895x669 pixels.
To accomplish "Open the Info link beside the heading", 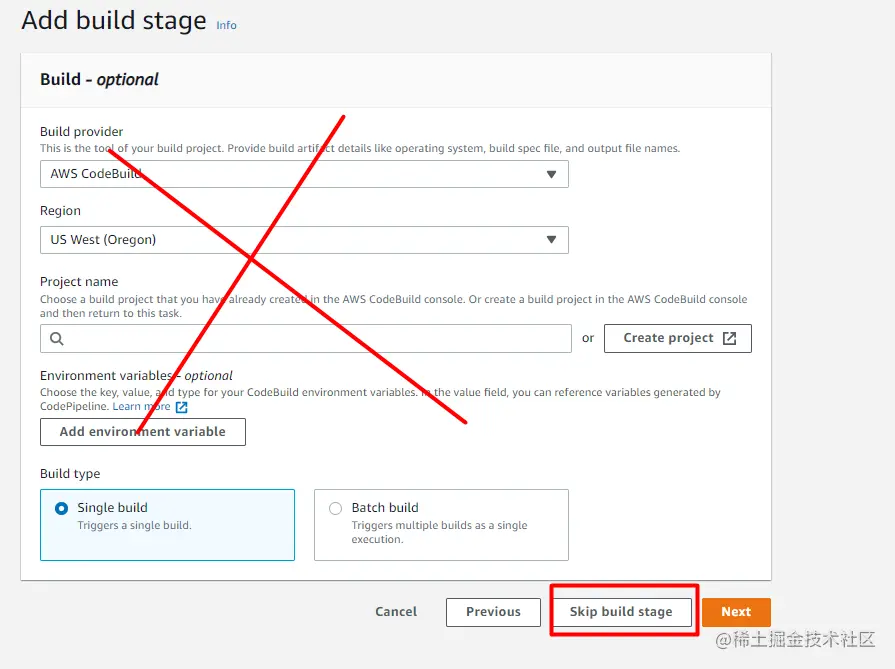I will coord(227,25).
